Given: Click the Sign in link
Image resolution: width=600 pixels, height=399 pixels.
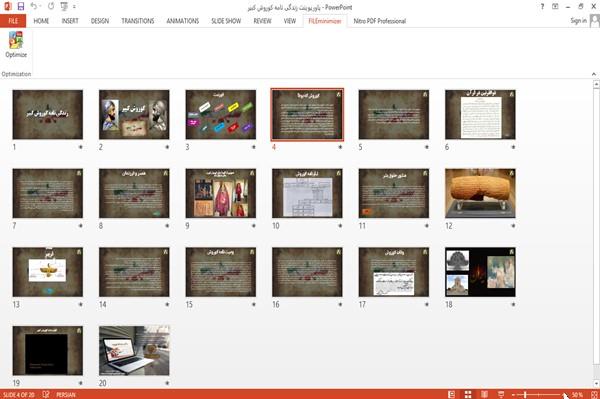Looking at the screenshot, I should [x=578, y=21].
